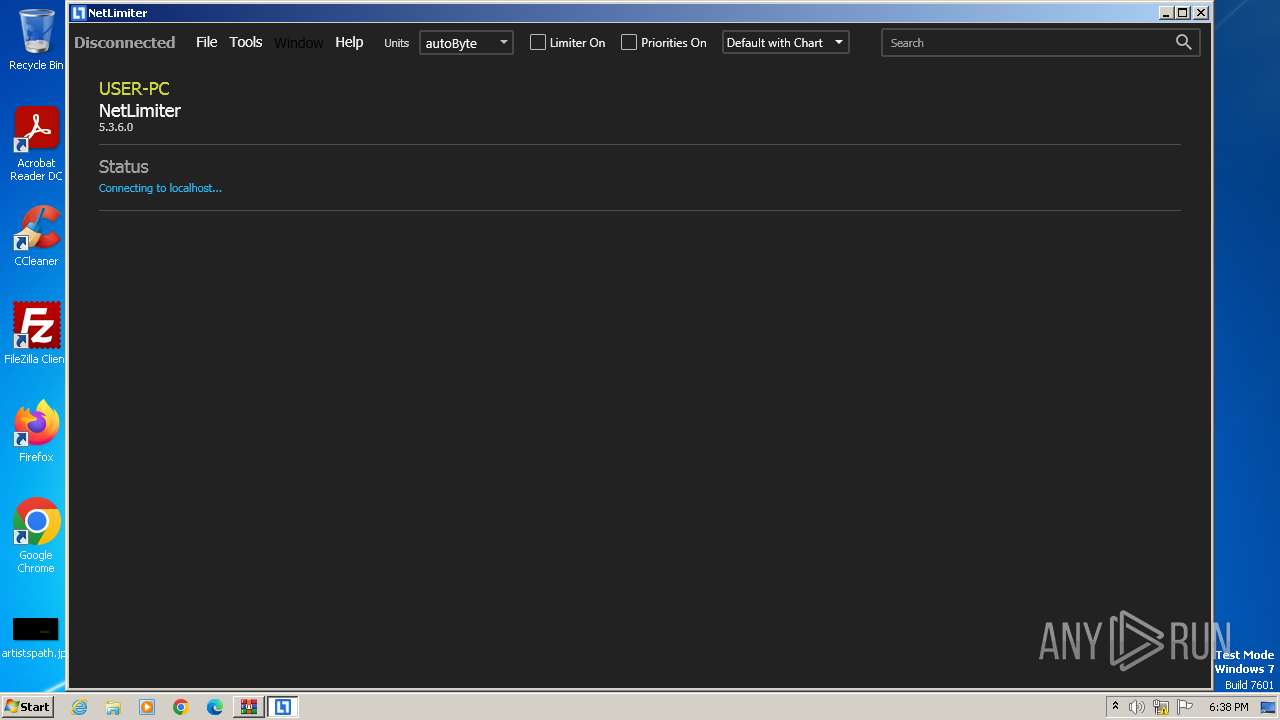Open FileZilla Client shortcut

[x=36, y=333]
